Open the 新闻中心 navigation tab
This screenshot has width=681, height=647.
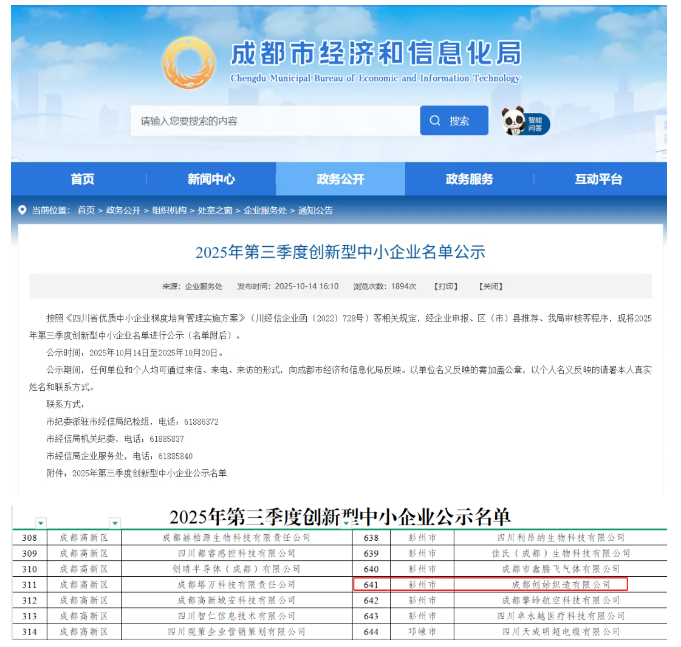[211, 179]
